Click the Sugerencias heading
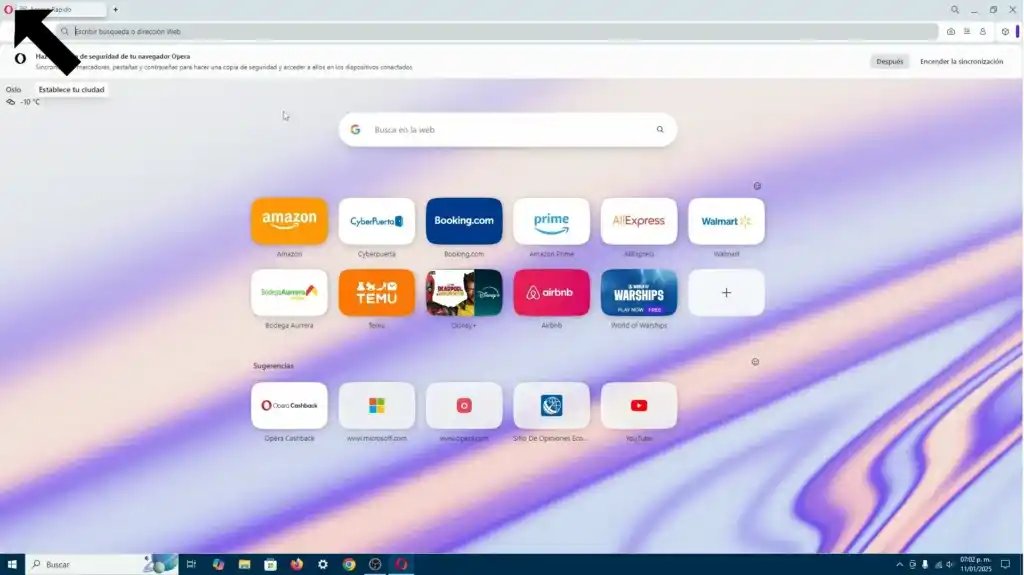The width and height of the screenshot is (1024, 575). pos(273,366)
